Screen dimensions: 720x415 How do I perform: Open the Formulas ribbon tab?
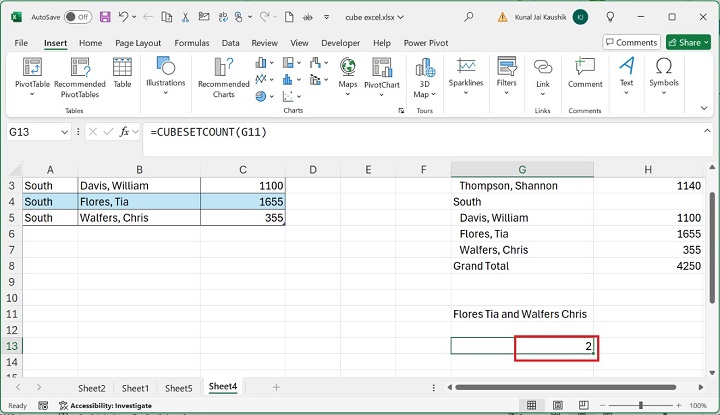coord(192,43)
